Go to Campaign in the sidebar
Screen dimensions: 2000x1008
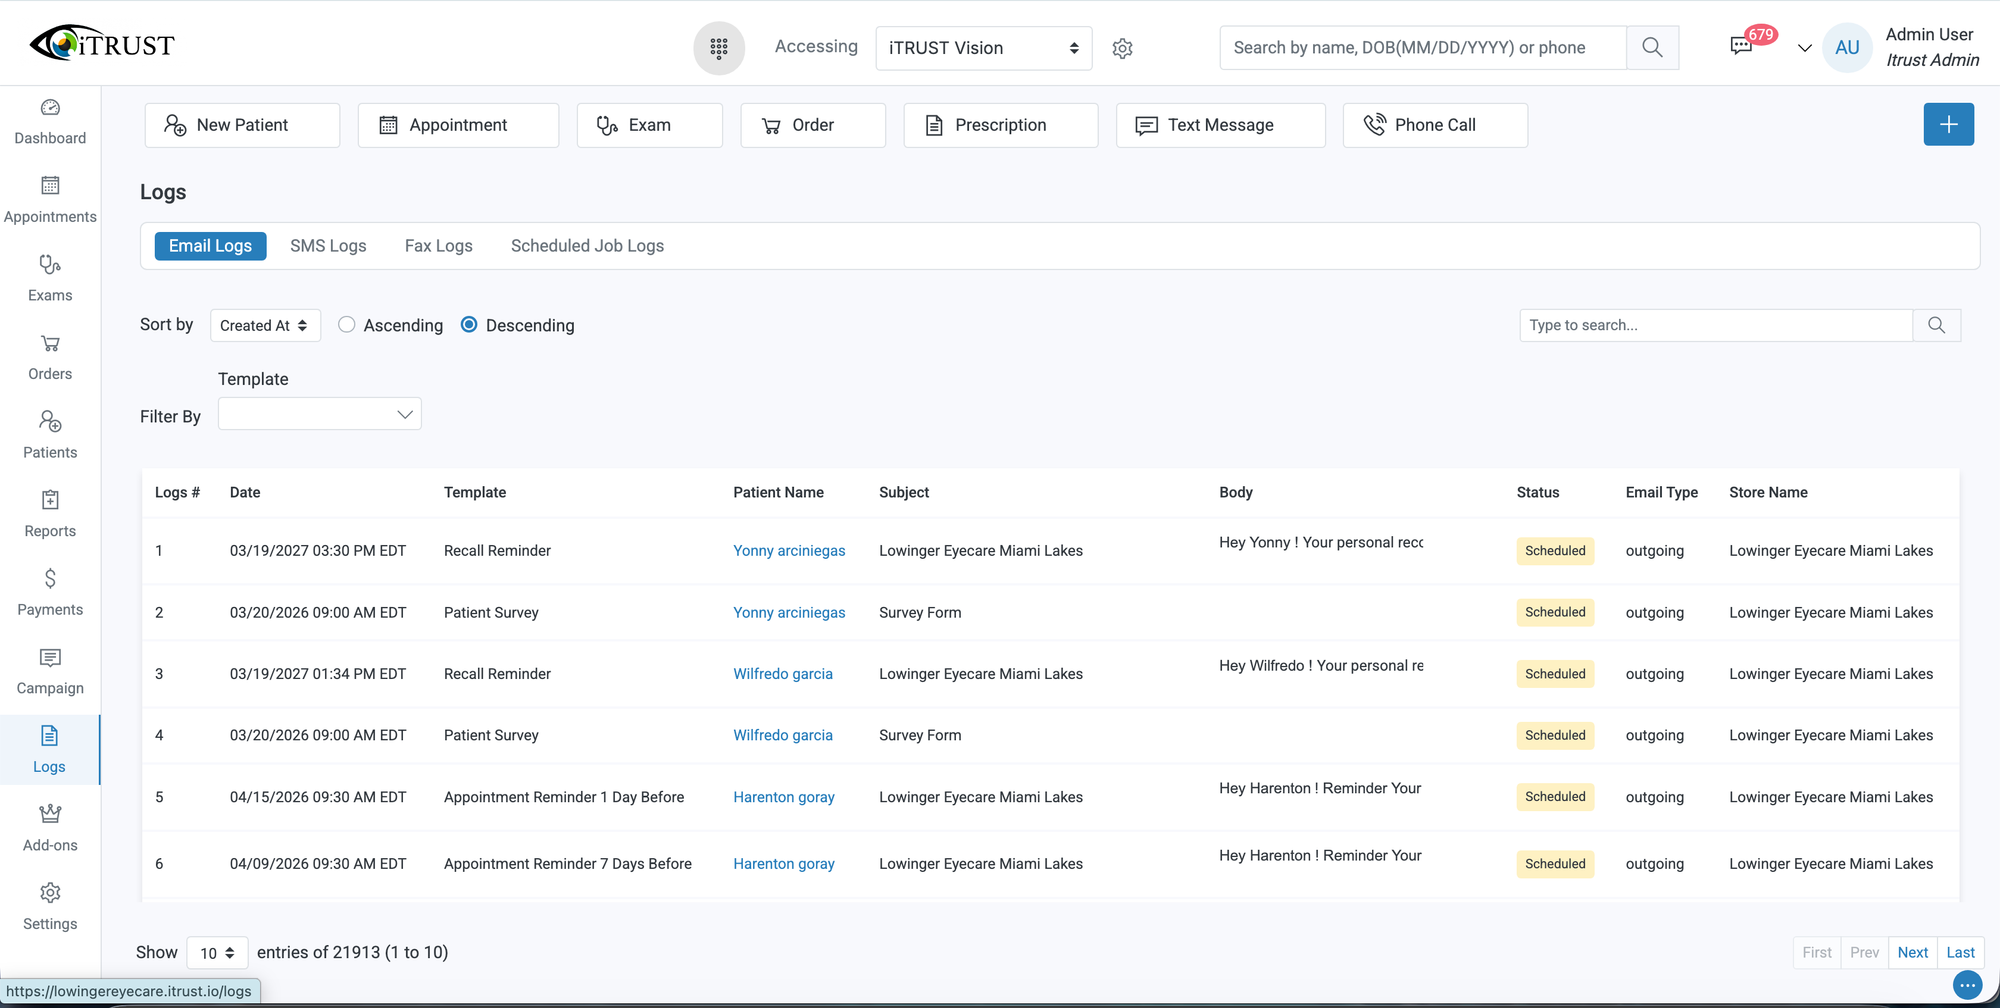[x=50, y=672]
